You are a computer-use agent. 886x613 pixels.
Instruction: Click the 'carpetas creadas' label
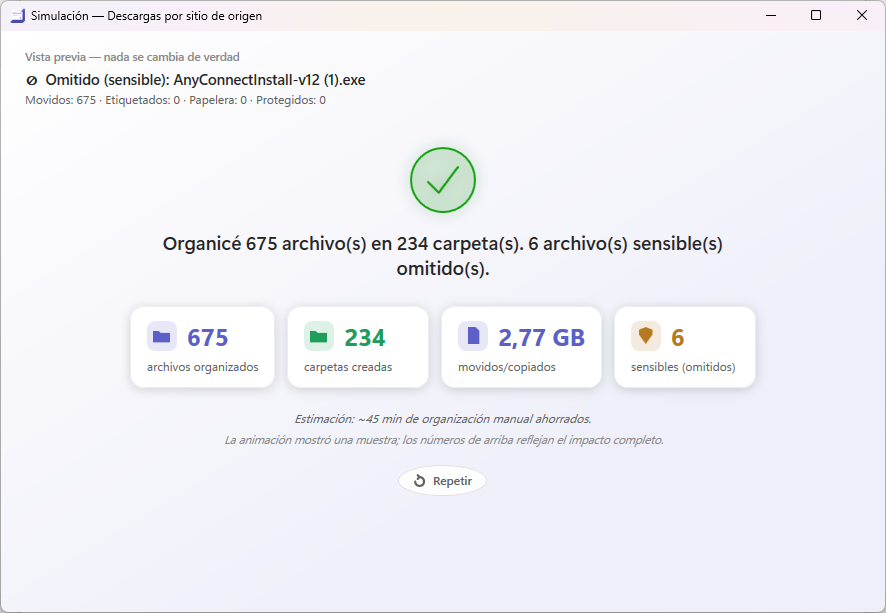(348, 367)
